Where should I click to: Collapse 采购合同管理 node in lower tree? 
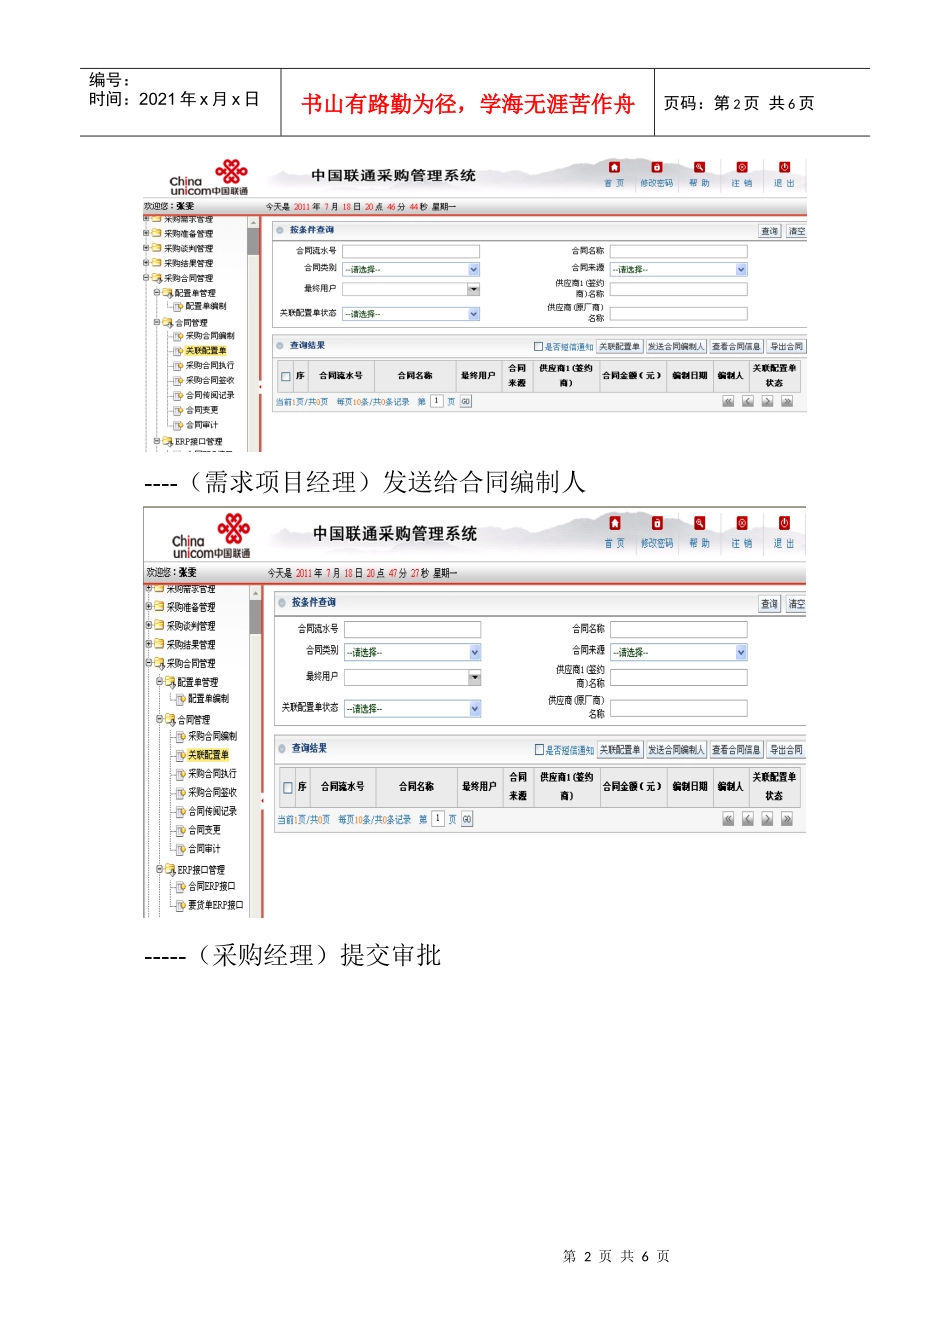pyautogui.click(x=148, y=663)
